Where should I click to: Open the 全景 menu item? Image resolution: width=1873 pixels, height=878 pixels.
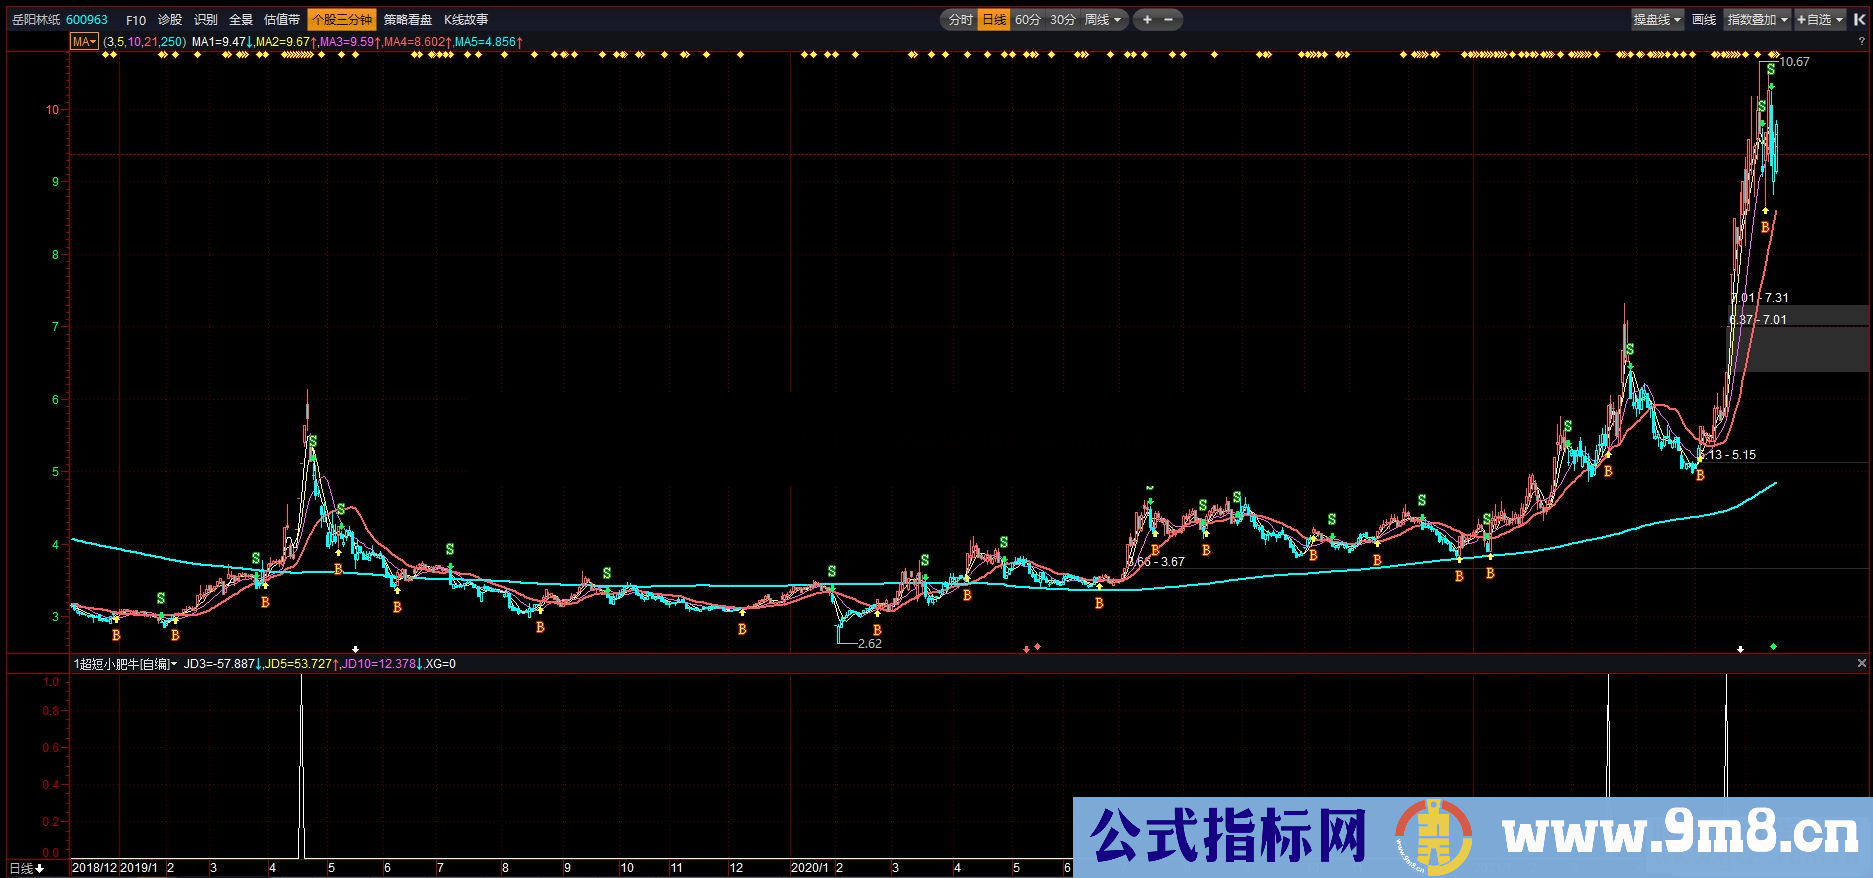coord(241,20)
